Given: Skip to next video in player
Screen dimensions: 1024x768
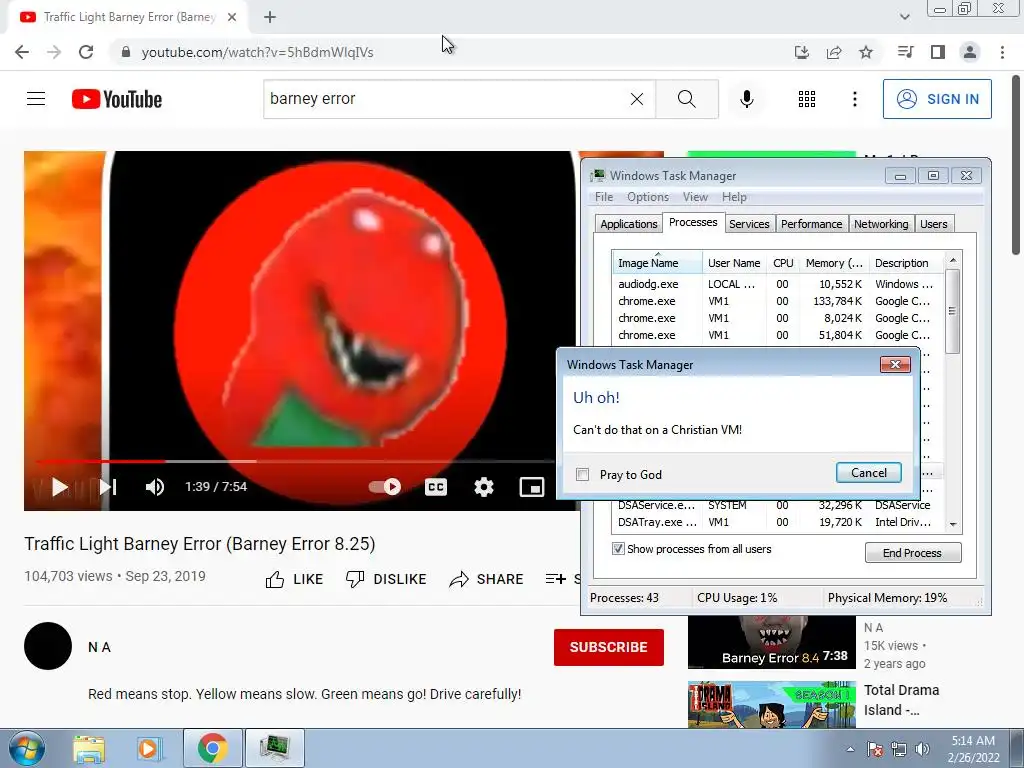Looking at the screenshot, I should [x=108, y=487].
